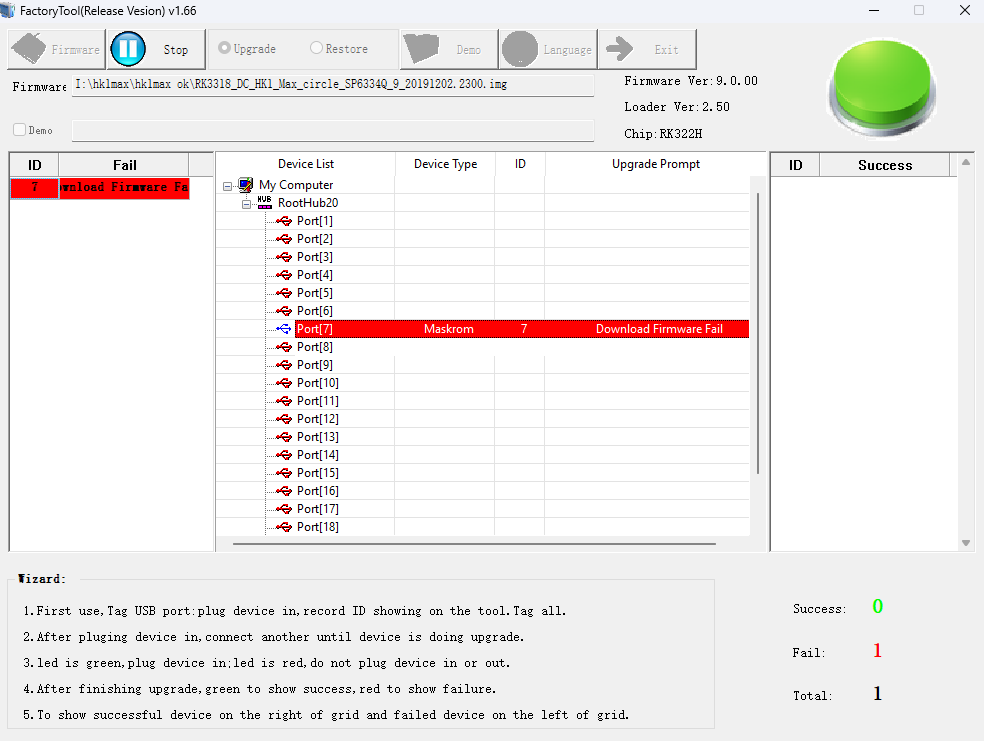Select the Restore radio button
The width and height of the screenshot is (984, 741).
coord(316,48)
